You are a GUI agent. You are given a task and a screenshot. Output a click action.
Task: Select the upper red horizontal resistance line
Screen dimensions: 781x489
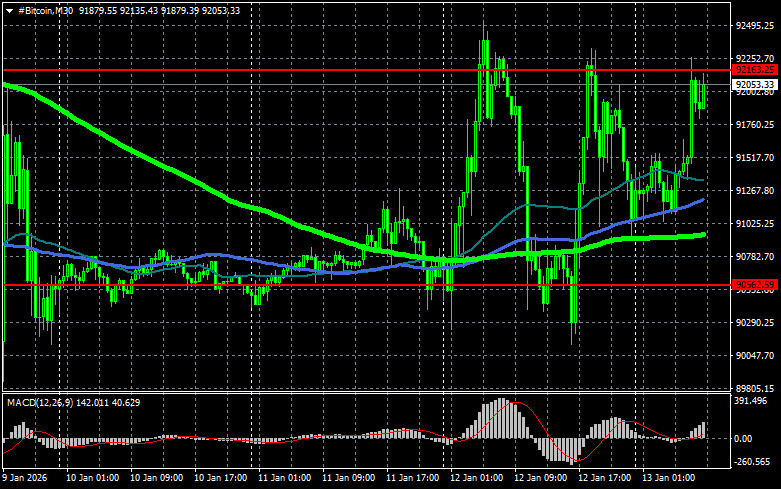click(366, 70)
